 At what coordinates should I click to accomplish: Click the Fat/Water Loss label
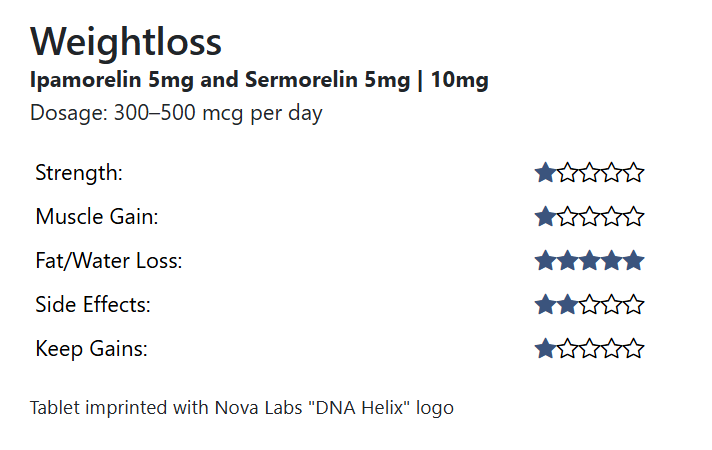tap(109, 261)
